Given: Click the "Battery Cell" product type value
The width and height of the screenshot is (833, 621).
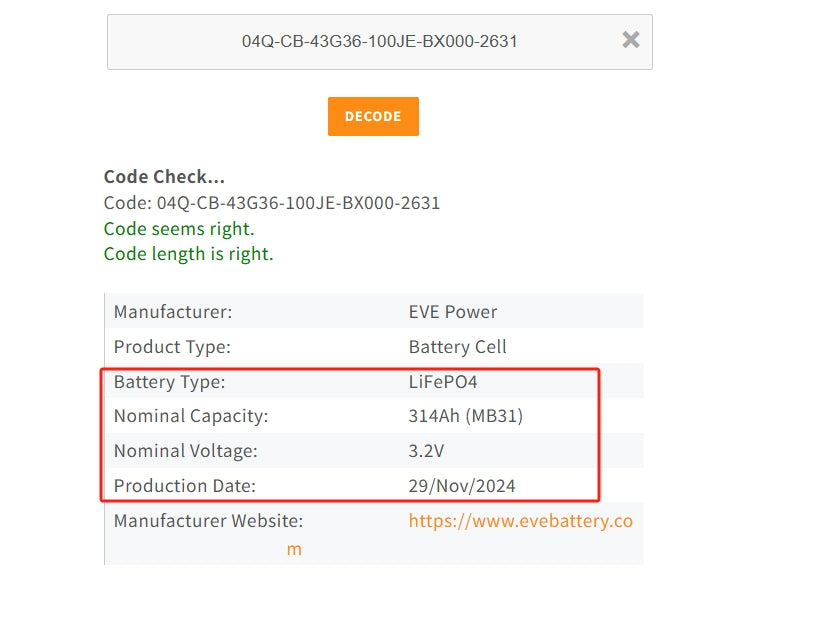Looking at the screenshot, I should pos(457,347).
